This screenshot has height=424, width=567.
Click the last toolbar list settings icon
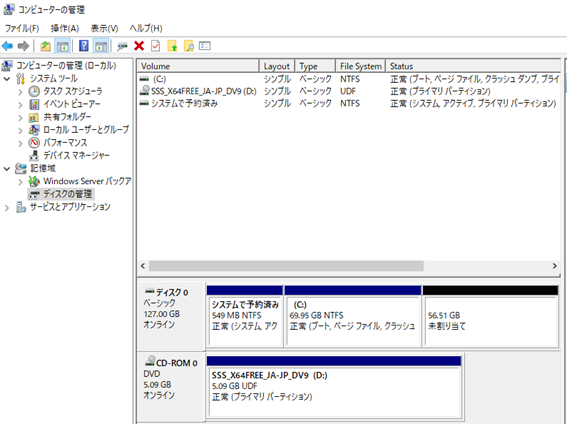[205, 46]
